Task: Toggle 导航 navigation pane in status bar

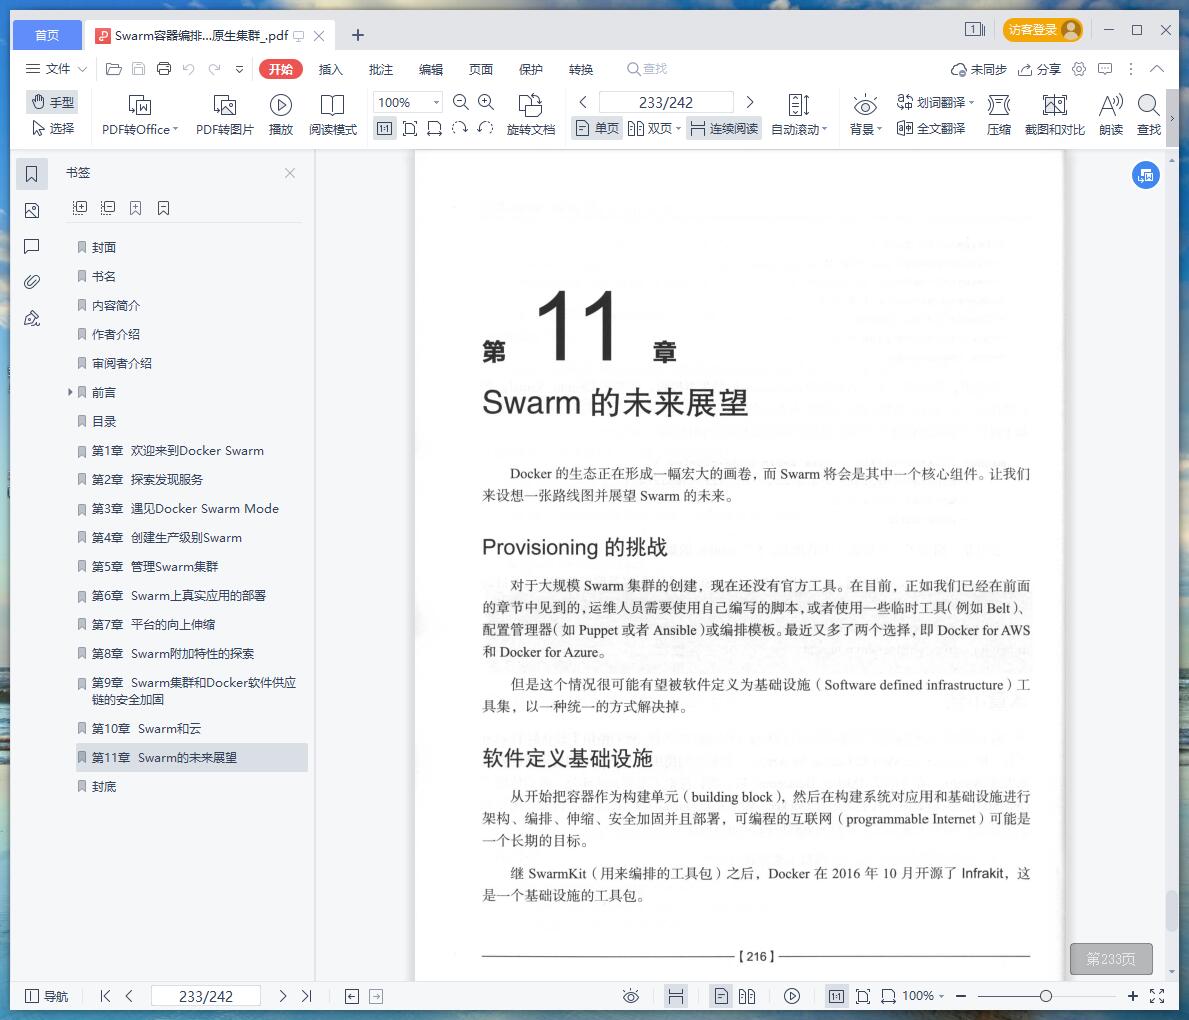Action: coord(47,996)
